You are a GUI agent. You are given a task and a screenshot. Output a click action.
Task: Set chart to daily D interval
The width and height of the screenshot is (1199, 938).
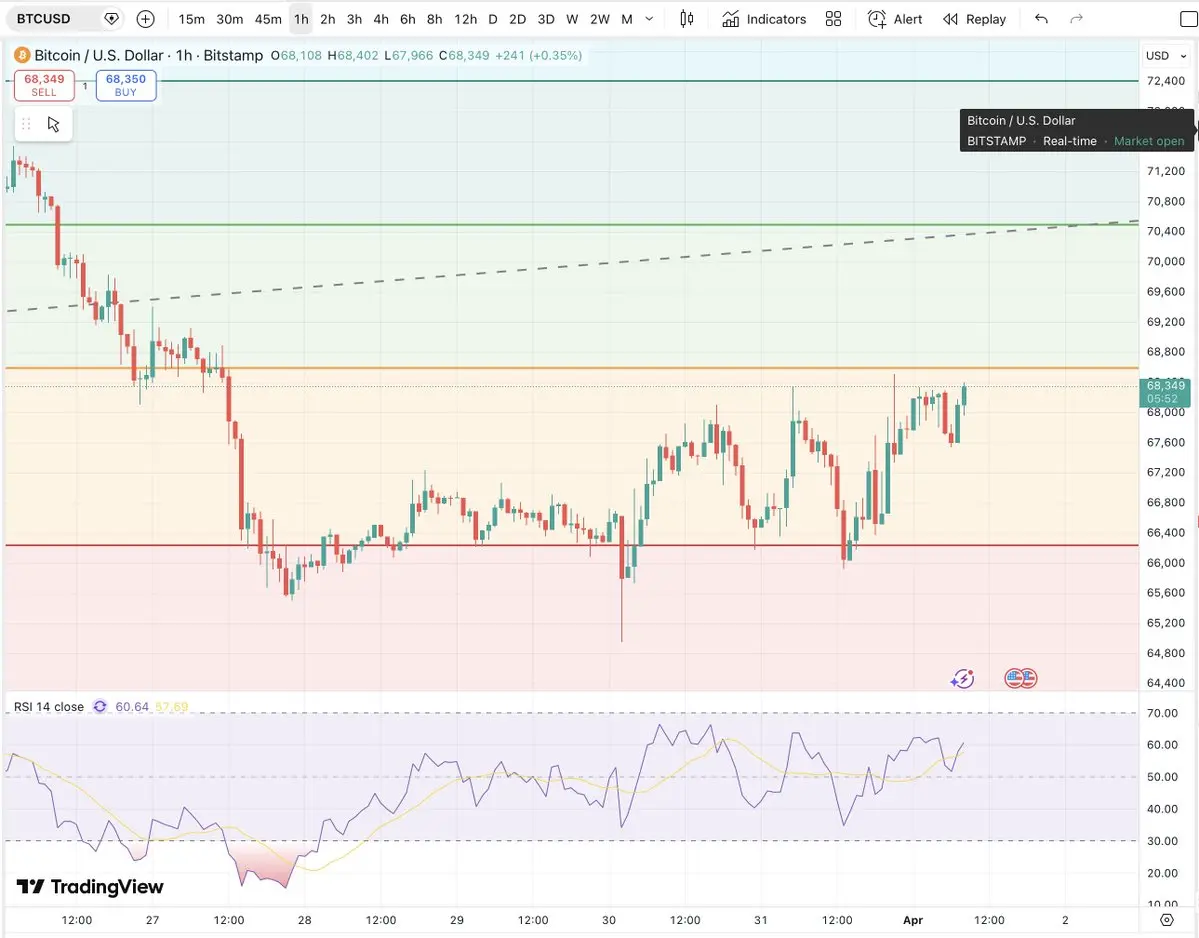(x=492, y=19)
